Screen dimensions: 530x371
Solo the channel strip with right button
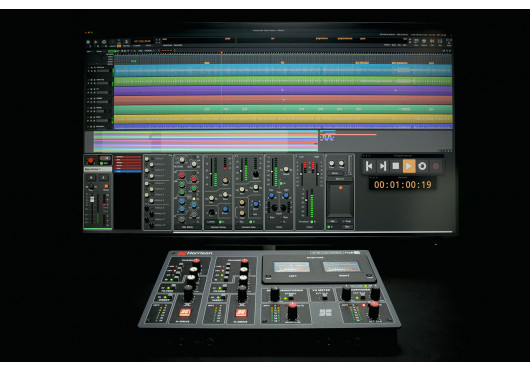(103, 177)
